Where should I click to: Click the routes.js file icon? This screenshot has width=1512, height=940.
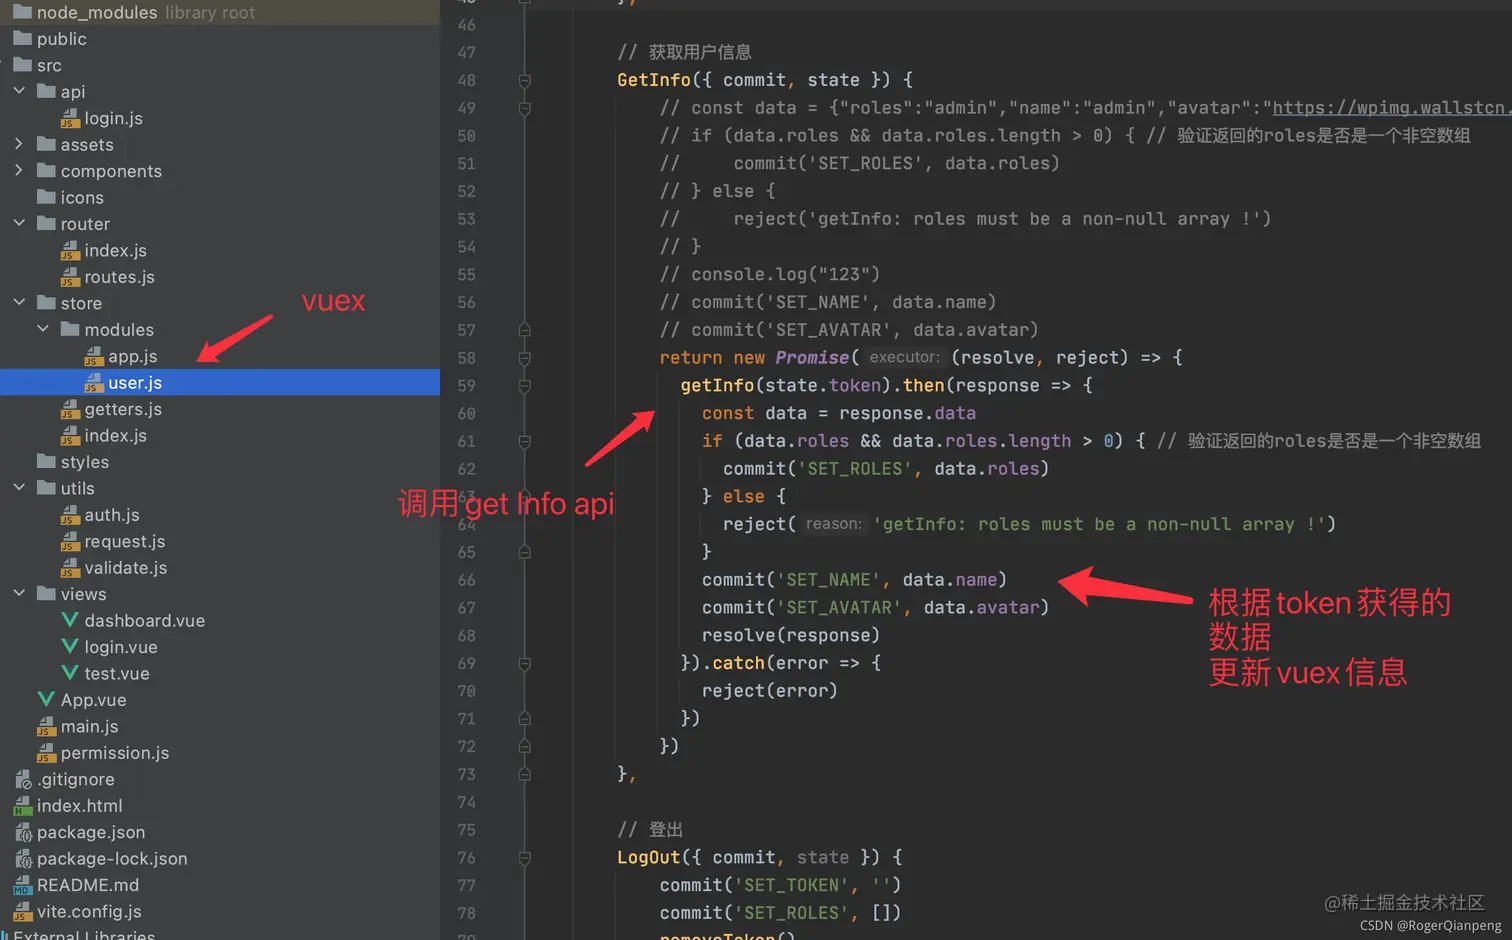coord(70,277)
